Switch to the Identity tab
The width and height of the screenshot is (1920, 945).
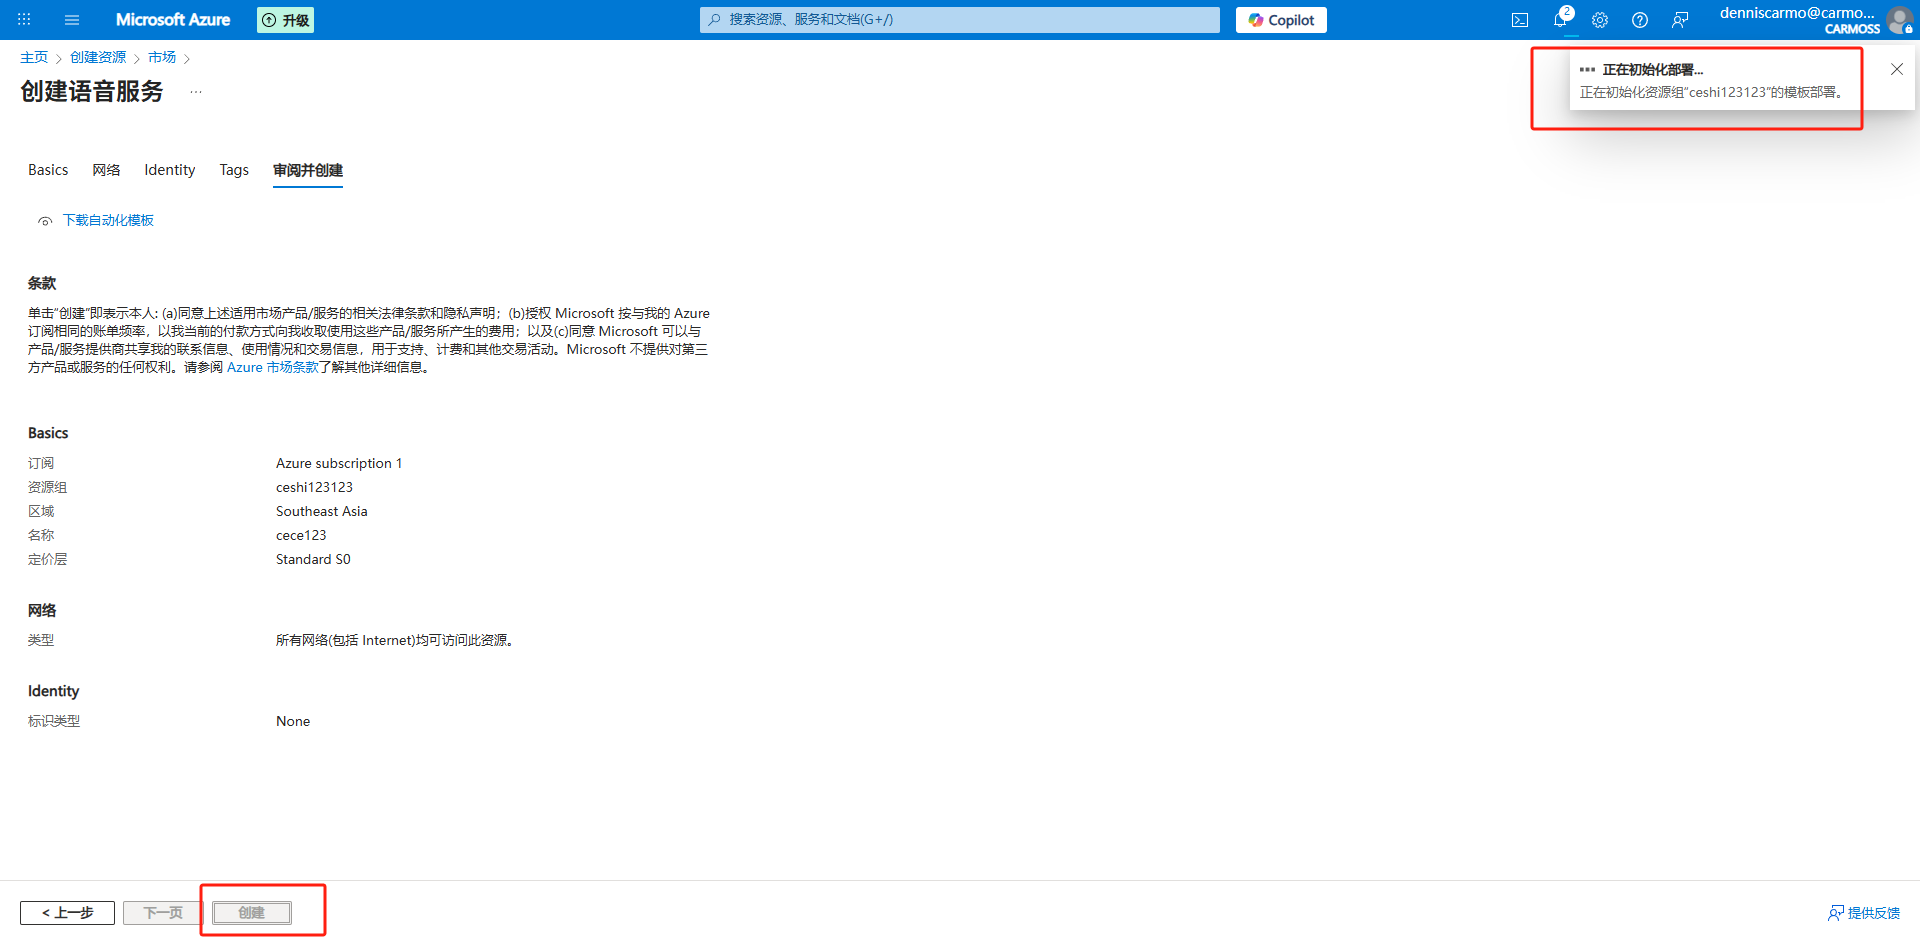click(169, 170)
